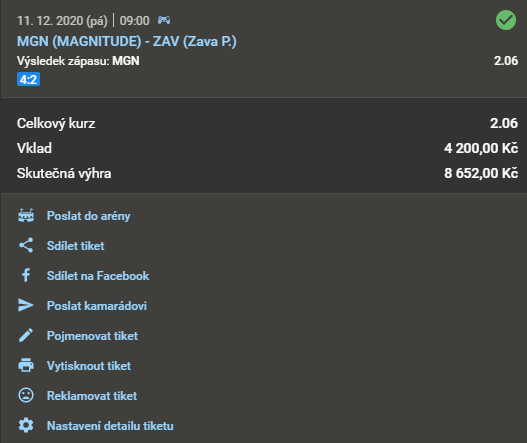Click the pencil rename icon

26,335
